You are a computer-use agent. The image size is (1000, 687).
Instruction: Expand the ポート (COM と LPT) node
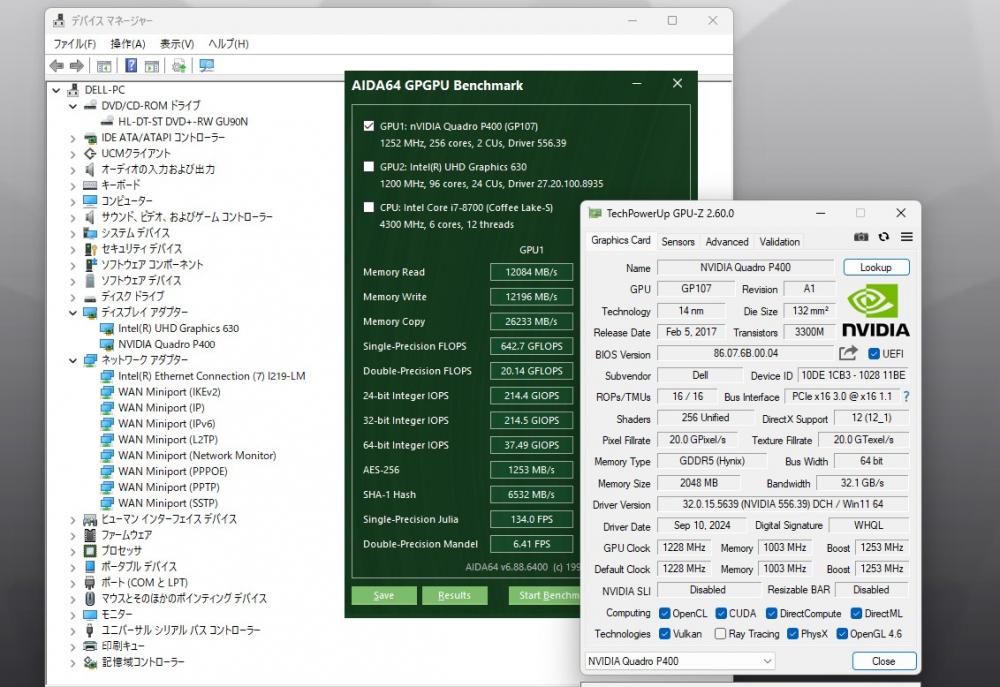[73, 583]
